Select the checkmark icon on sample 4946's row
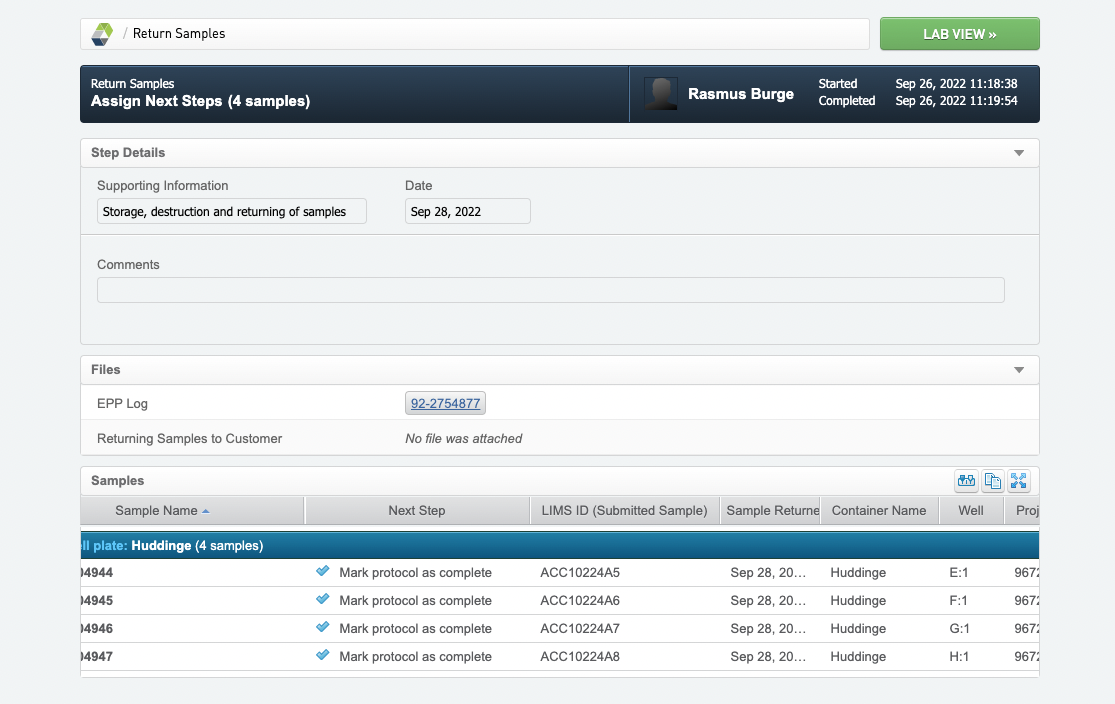The width and height of the screenshot is (1115, 704). 322,628
